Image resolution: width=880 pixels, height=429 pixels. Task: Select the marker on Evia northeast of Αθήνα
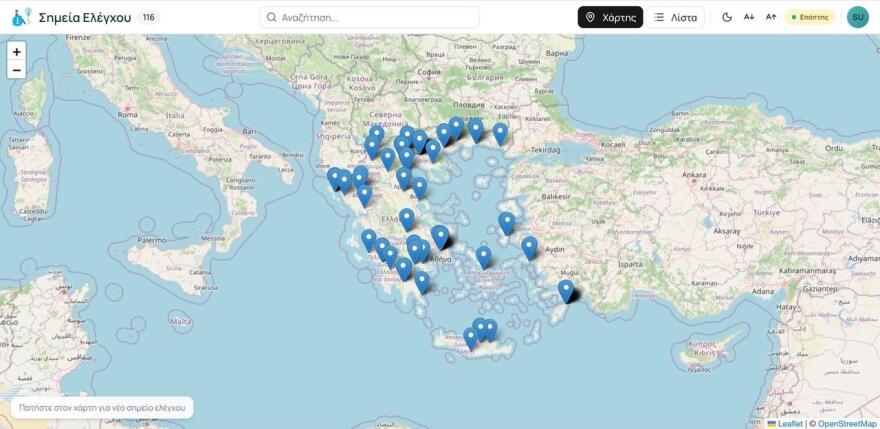(x=440, y=236)
